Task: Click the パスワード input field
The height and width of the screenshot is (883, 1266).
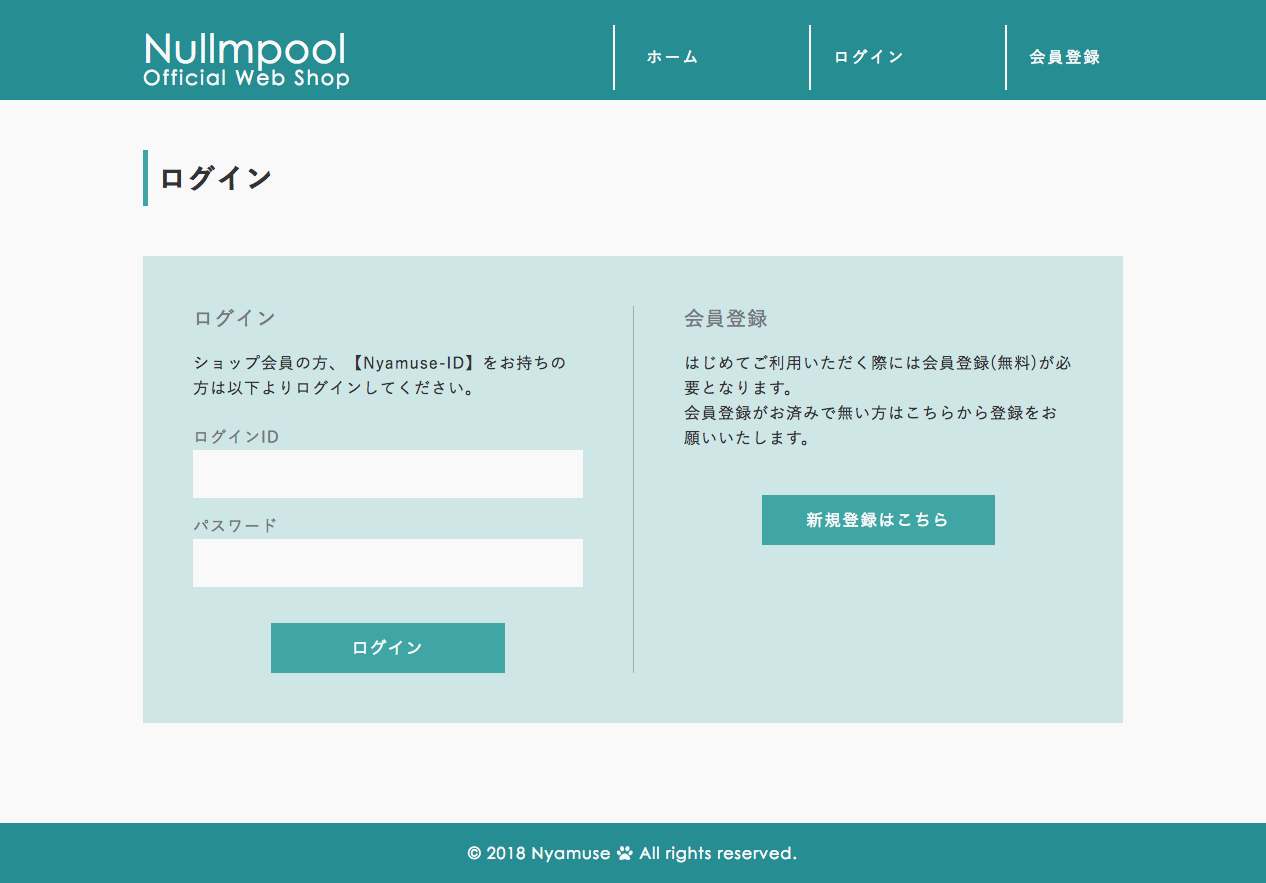Action: point(387,562)
